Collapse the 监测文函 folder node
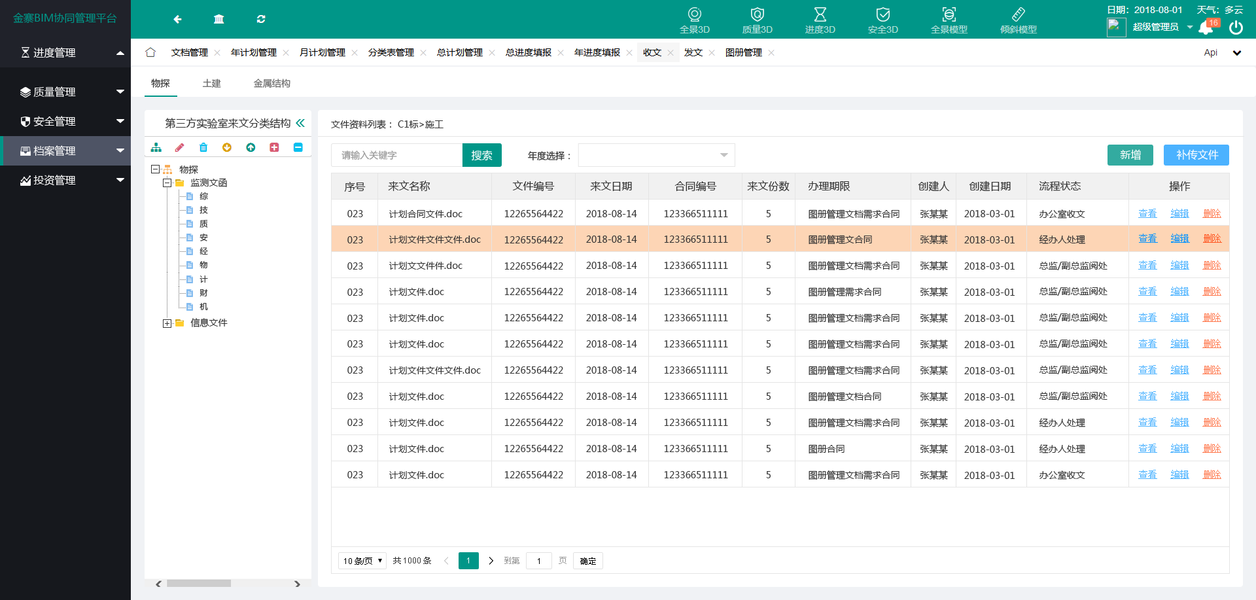Viewport: 1256px width, 600px height. pos(167,183)
